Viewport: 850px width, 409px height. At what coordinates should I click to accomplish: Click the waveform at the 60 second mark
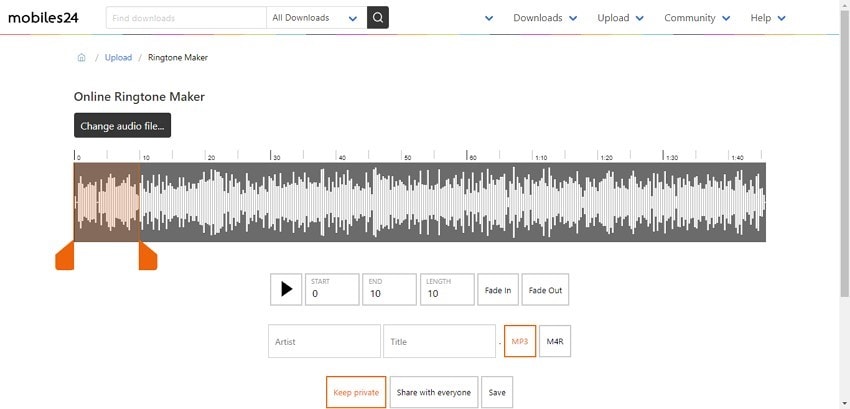tap(467, 202)
